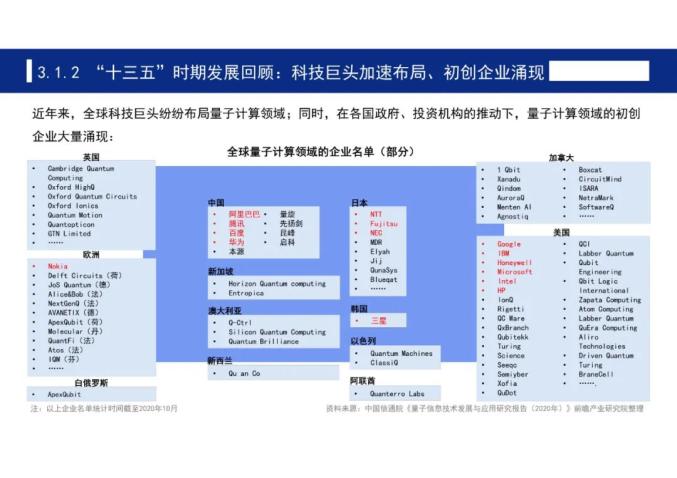
Task: Click the slide title starting with 3.1.2
Action: (x=290, y=72)
